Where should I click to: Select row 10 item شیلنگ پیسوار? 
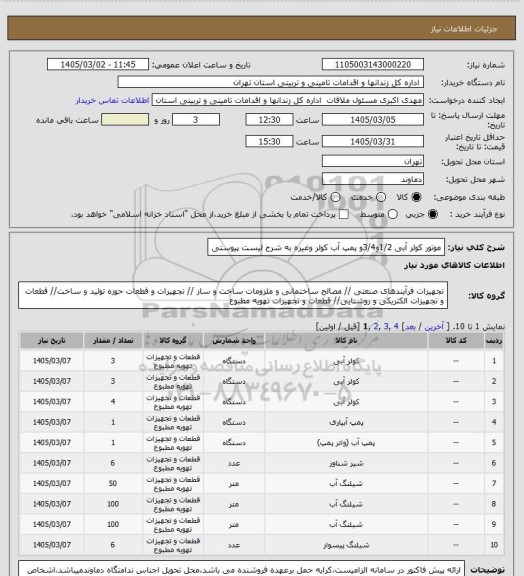coord(346,545)
